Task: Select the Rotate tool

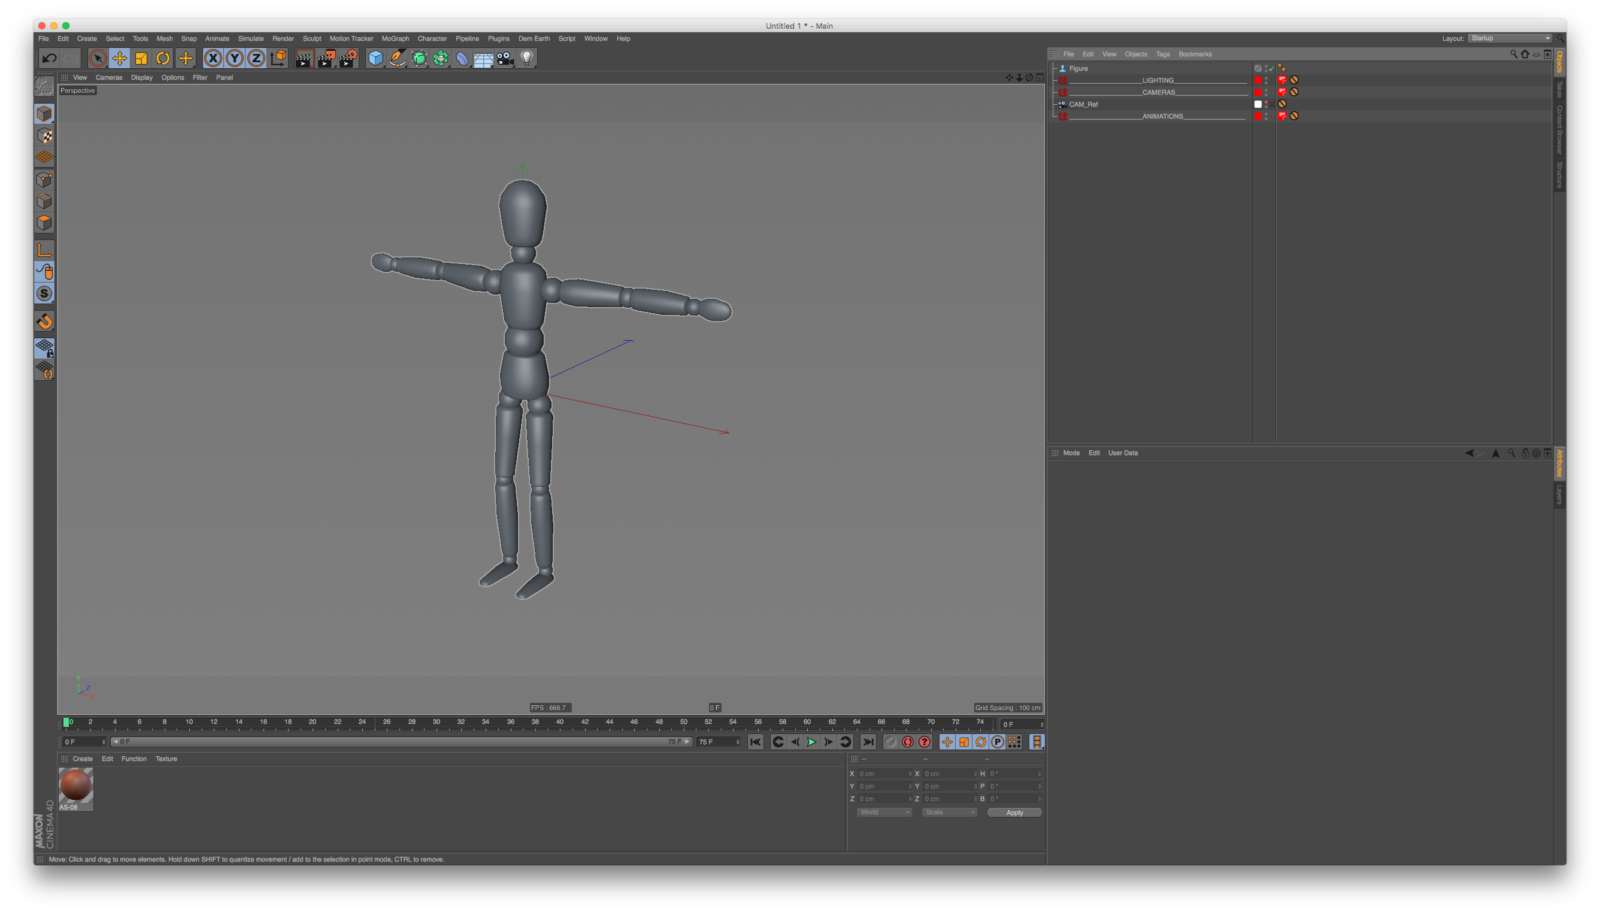Action: pyautogui.click(x=163, y=58)
